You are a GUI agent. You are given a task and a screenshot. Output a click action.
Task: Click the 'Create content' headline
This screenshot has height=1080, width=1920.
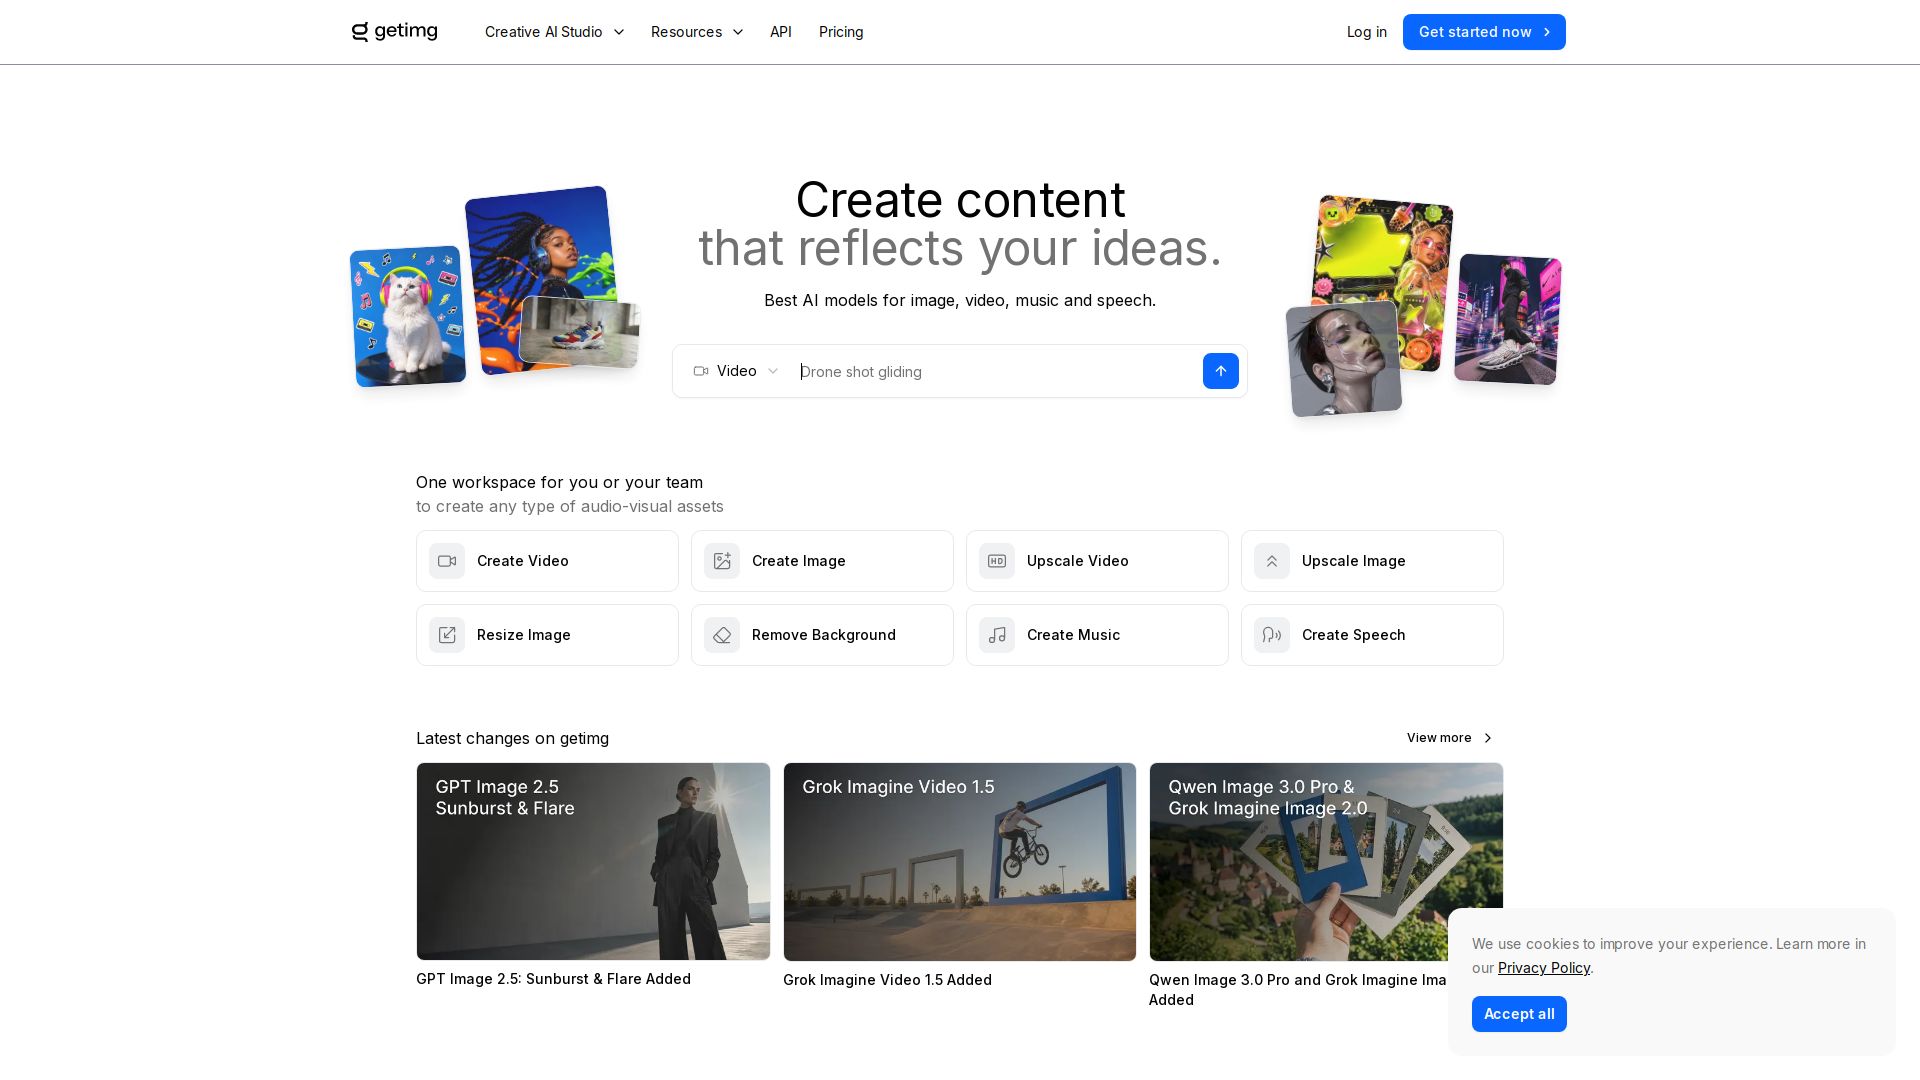coord(960,200)
